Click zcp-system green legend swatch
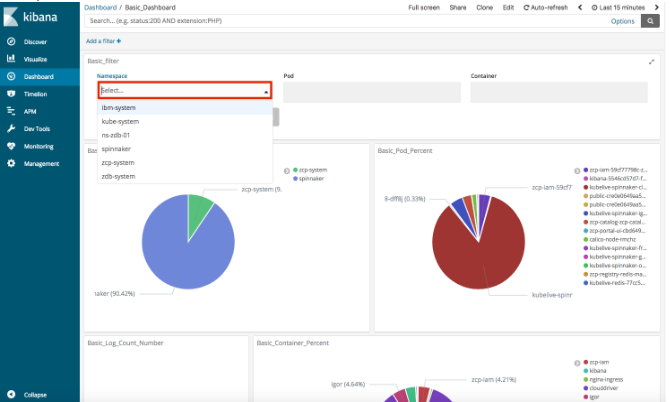The height and width of the screenshot is (402, 671). [x=295, y=170]
